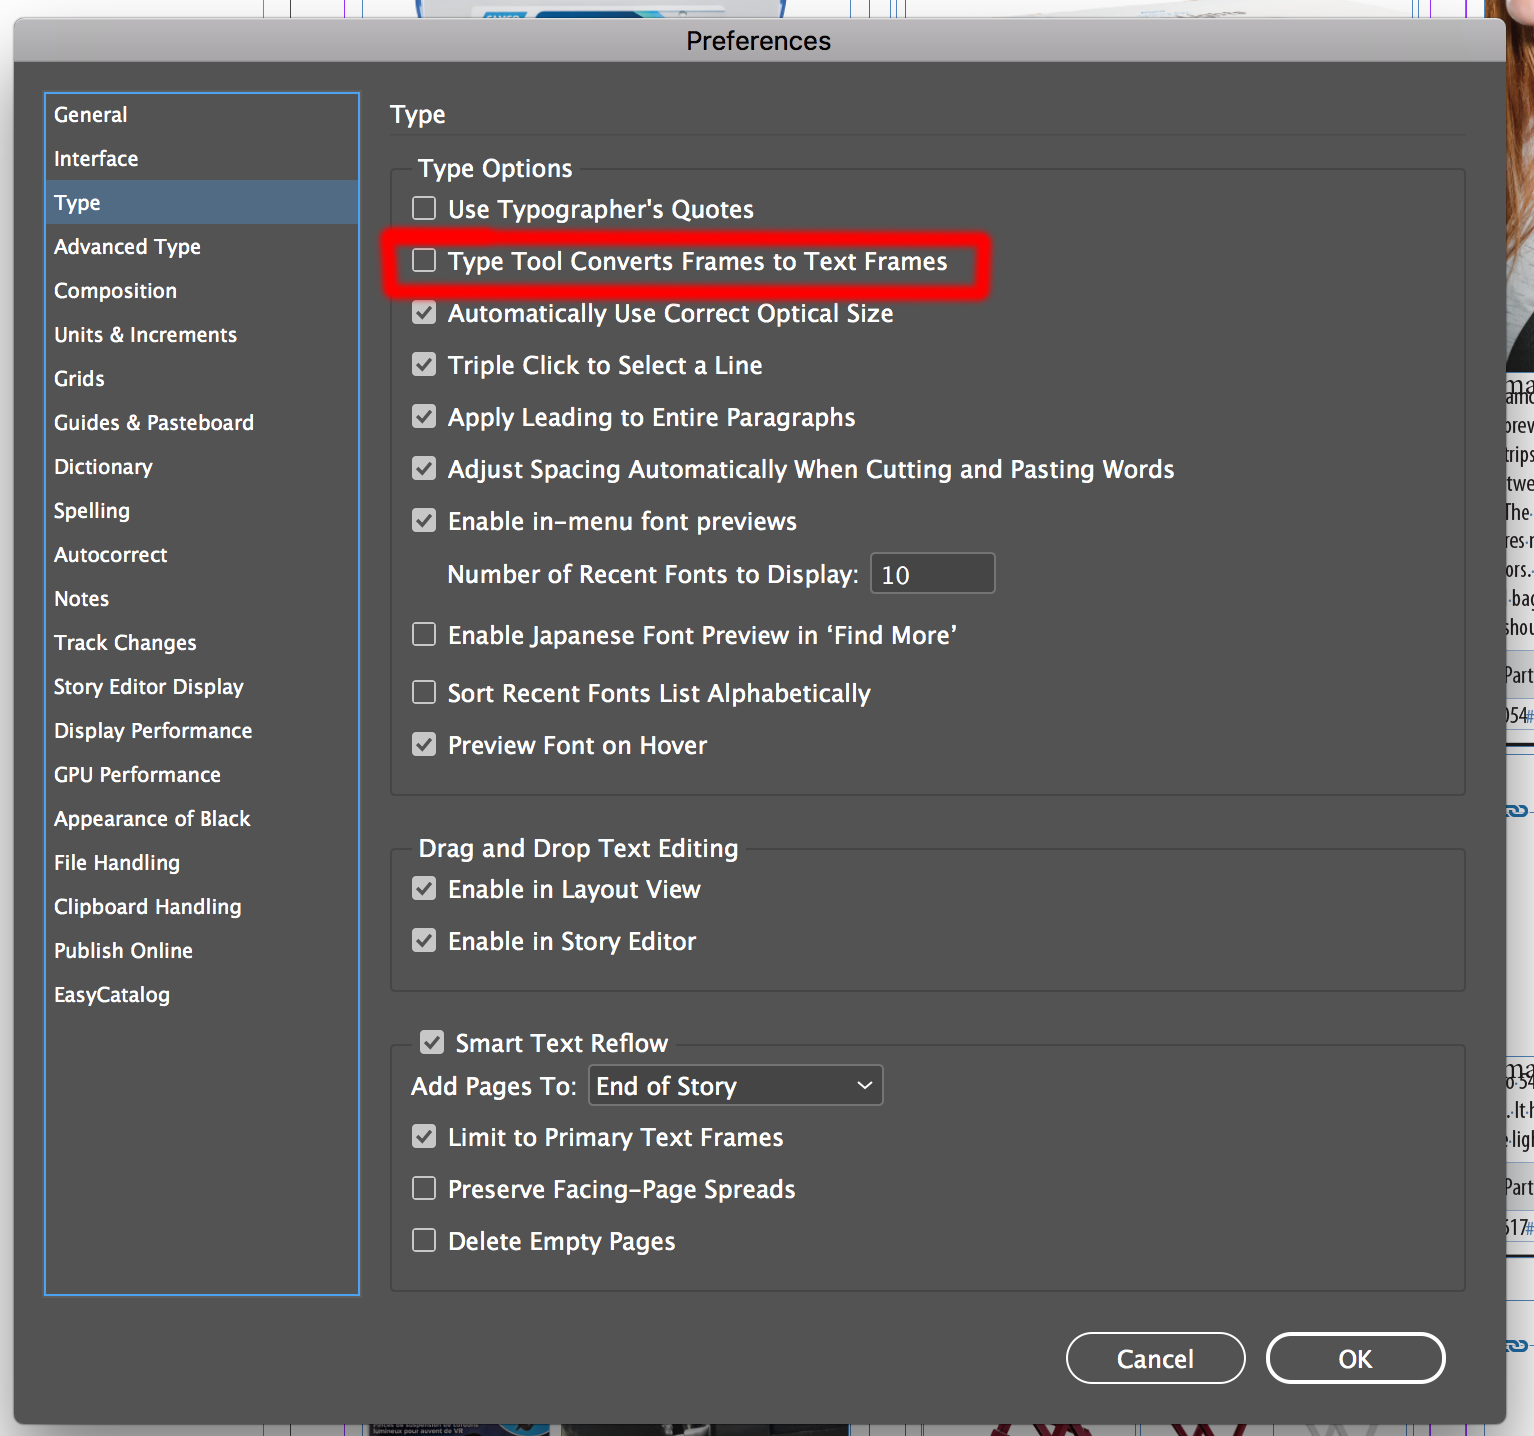Enable Use Typographer's Quotes
The height and width of the screenshot is (1436, 1534).
(x=423, y=208)
